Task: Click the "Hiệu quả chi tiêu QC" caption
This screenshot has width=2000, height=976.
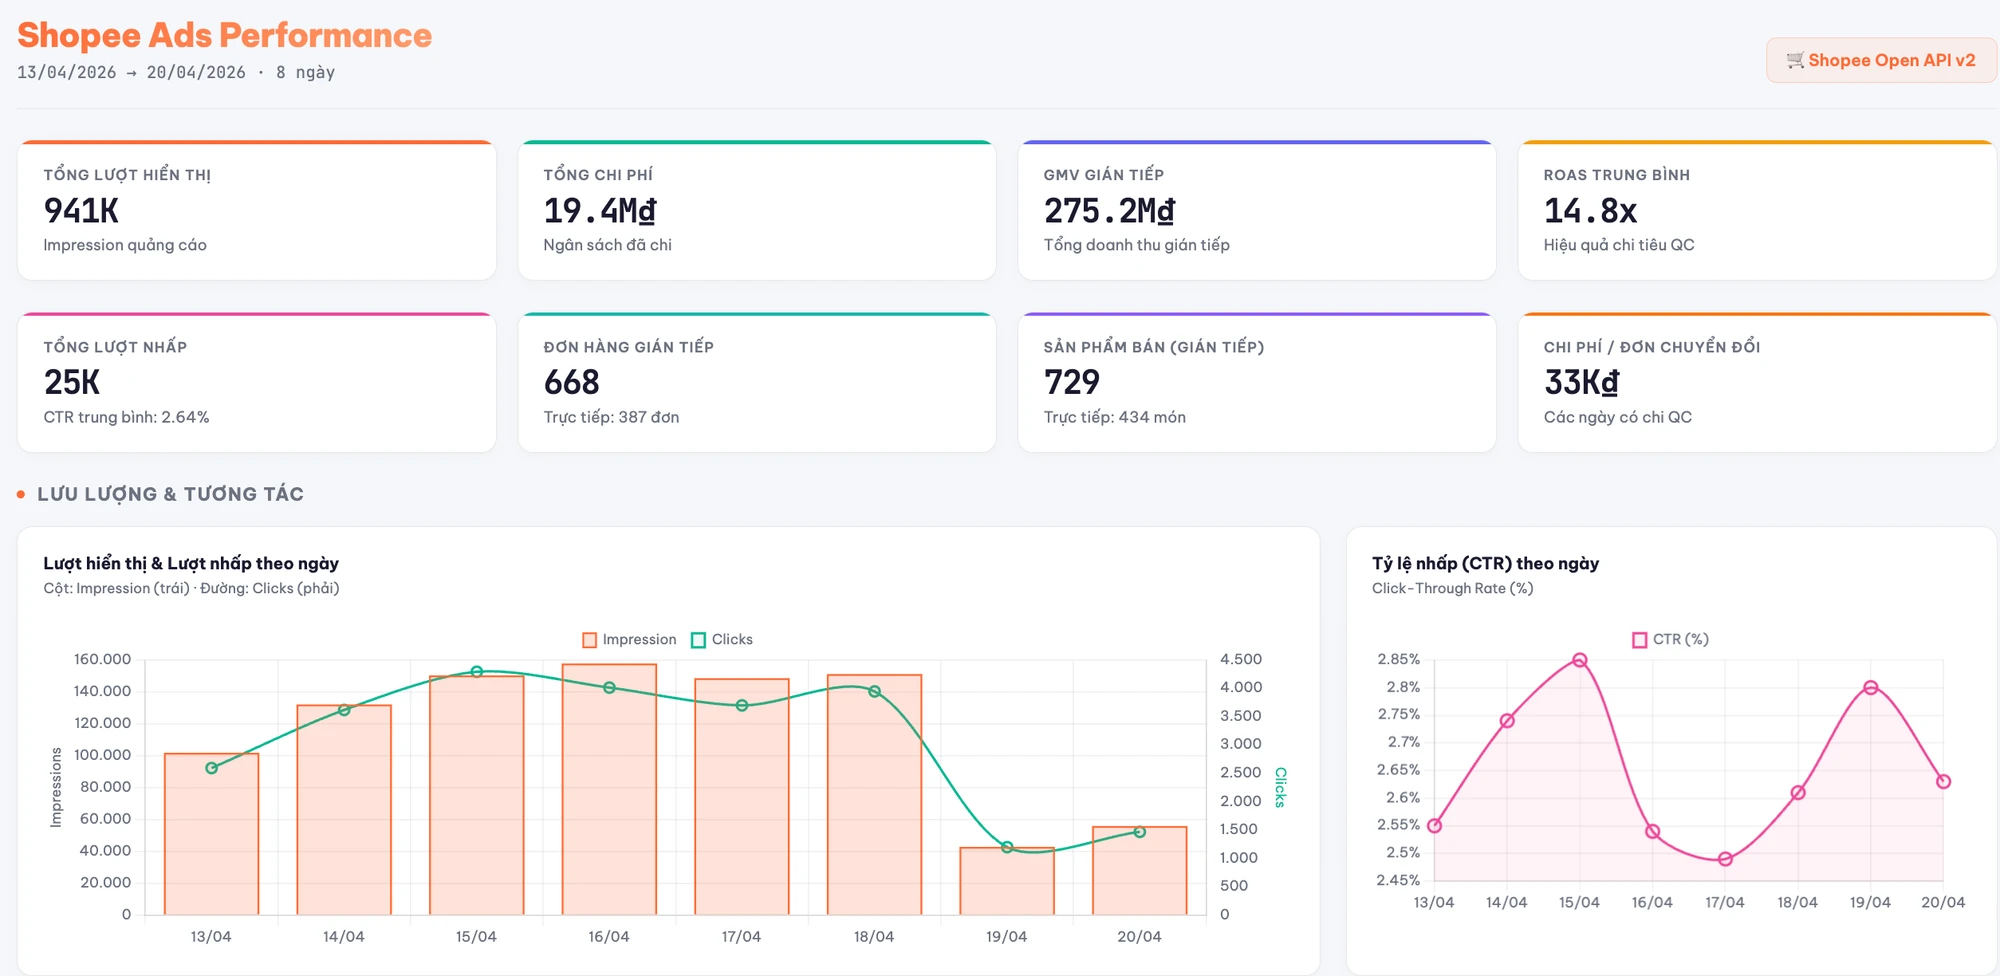Action: (x=1619, y=245)
